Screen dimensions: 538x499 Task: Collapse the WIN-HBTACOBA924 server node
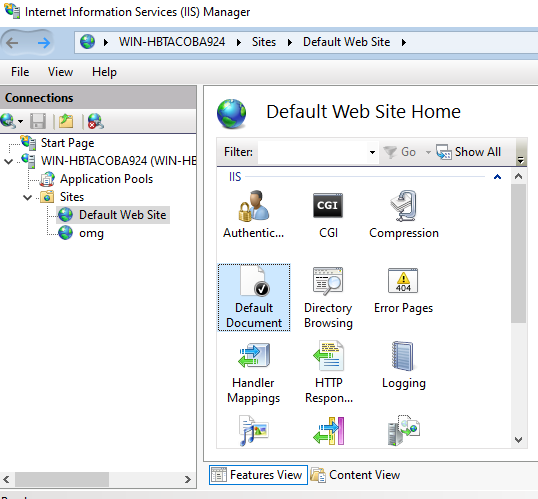[x=9, y=161]
